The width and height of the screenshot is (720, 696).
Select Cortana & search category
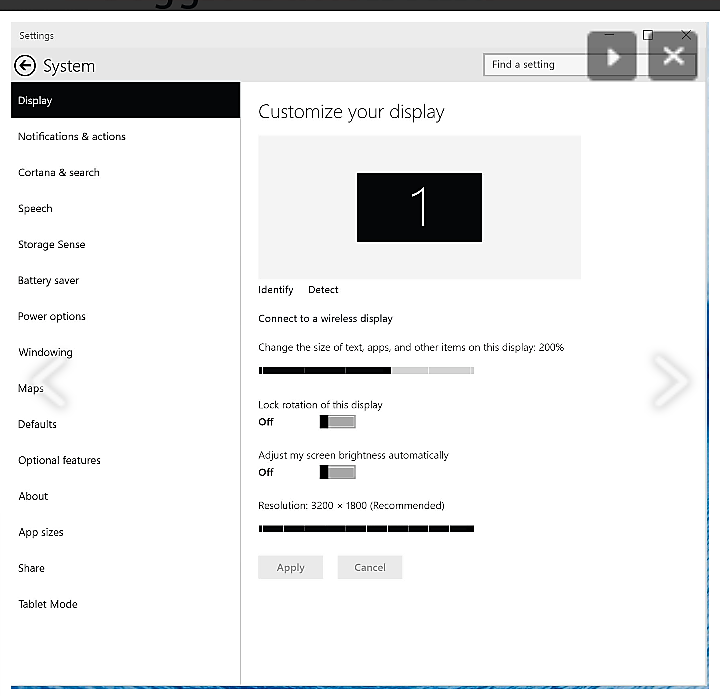[125, 172]
